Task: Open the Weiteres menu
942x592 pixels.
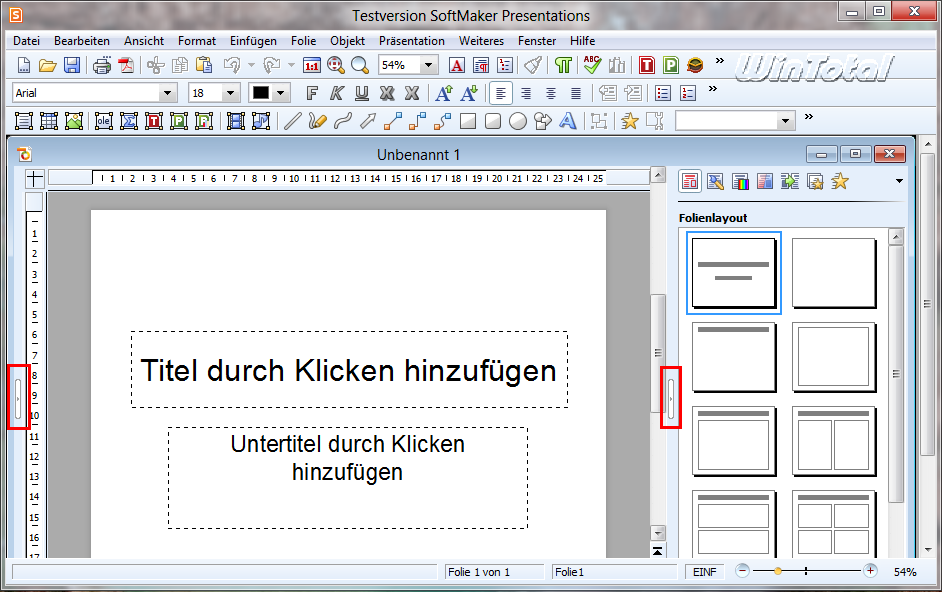Action: click(481, 41)
